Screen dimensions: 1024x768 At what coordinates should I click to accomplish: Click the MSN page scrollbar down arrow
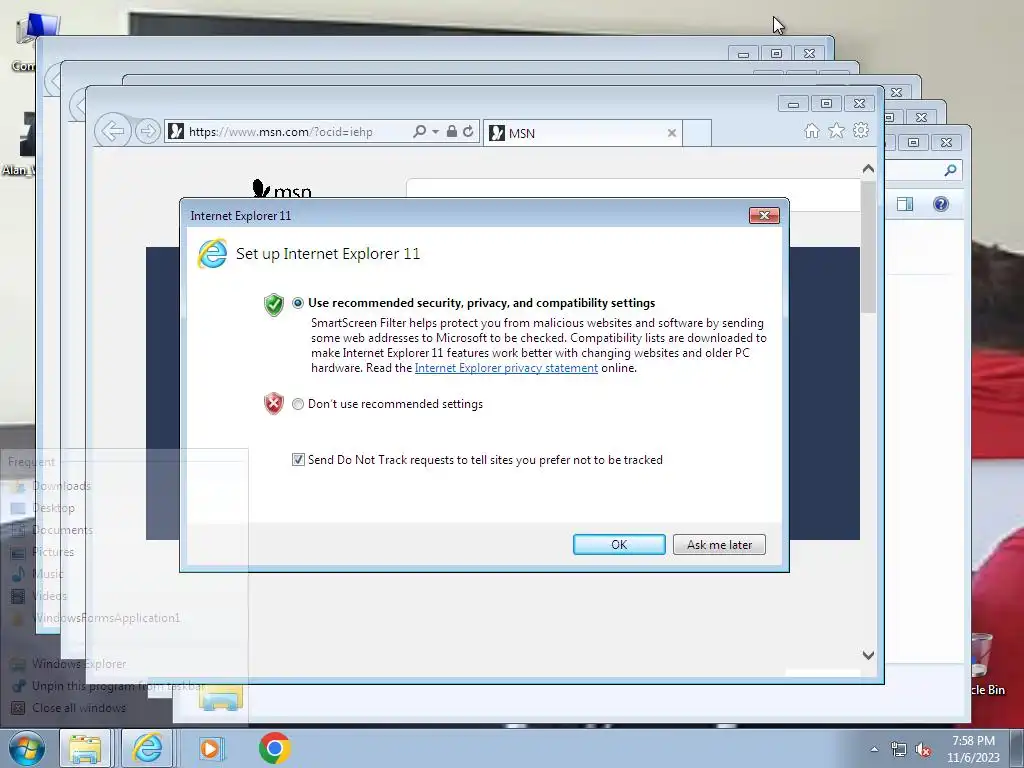(868, 655)
